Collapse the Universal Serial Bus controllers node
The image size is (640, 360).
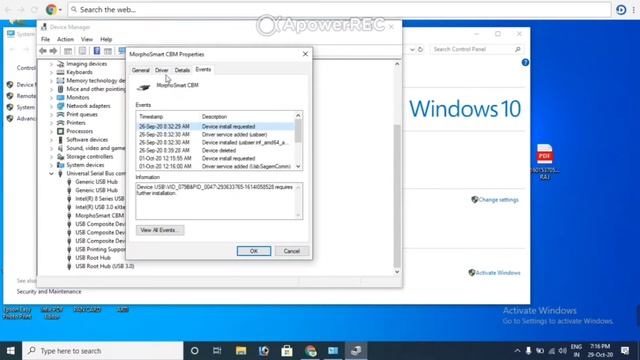(51, 173)
